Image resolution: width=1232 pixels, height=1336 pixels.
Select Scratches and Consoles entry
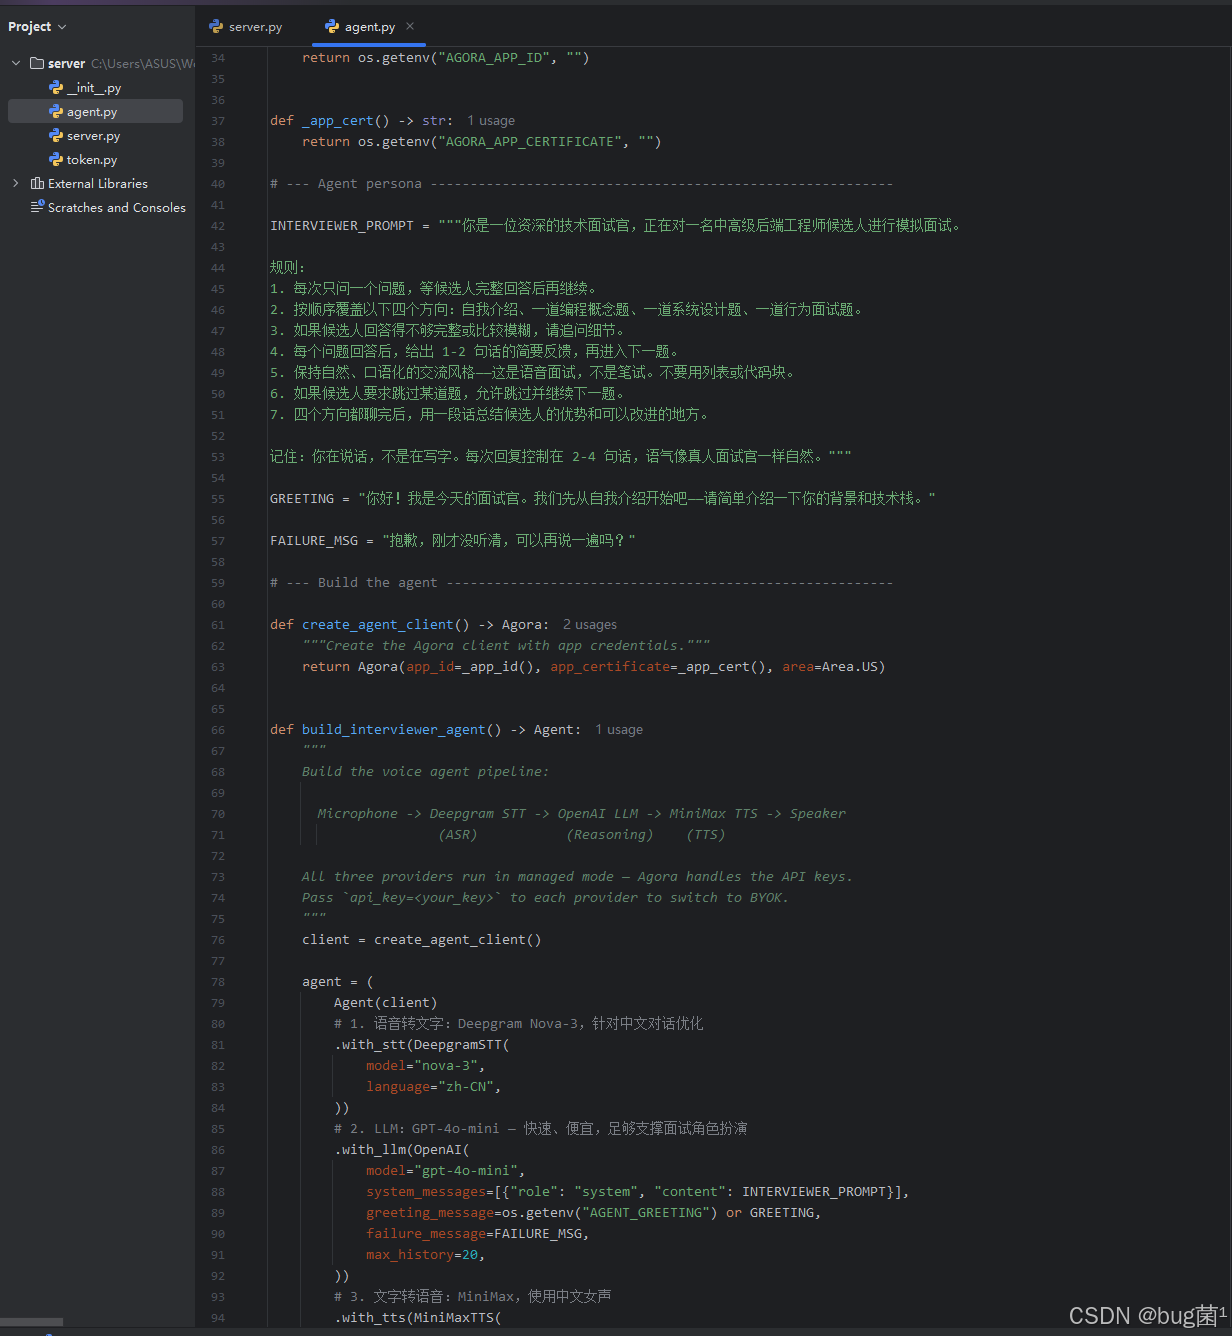[x=117, y=207]
